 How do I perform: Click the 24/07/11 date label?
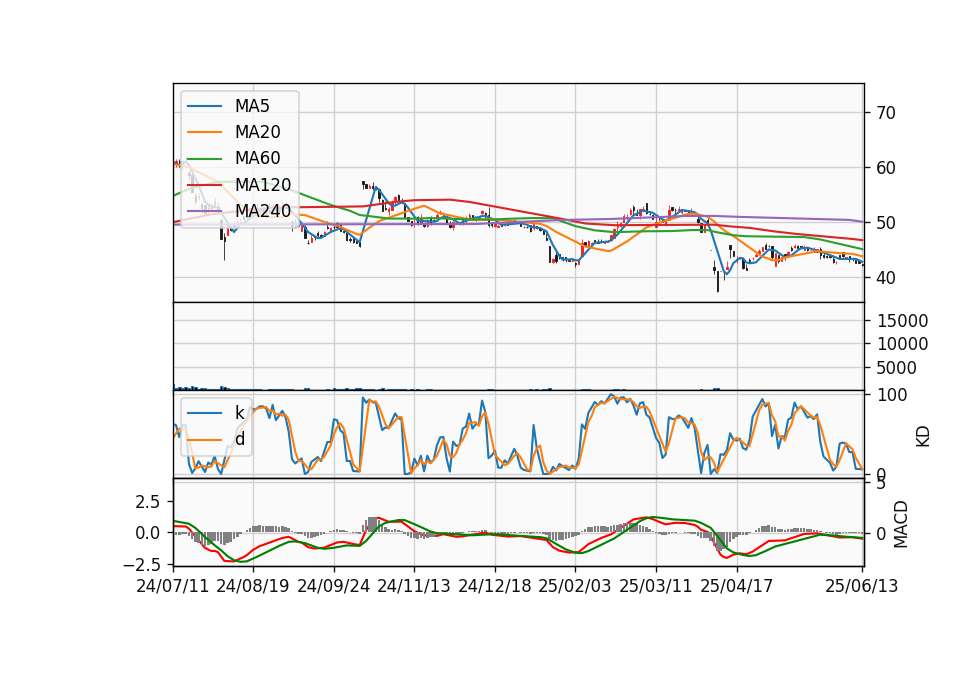point(173,586)
